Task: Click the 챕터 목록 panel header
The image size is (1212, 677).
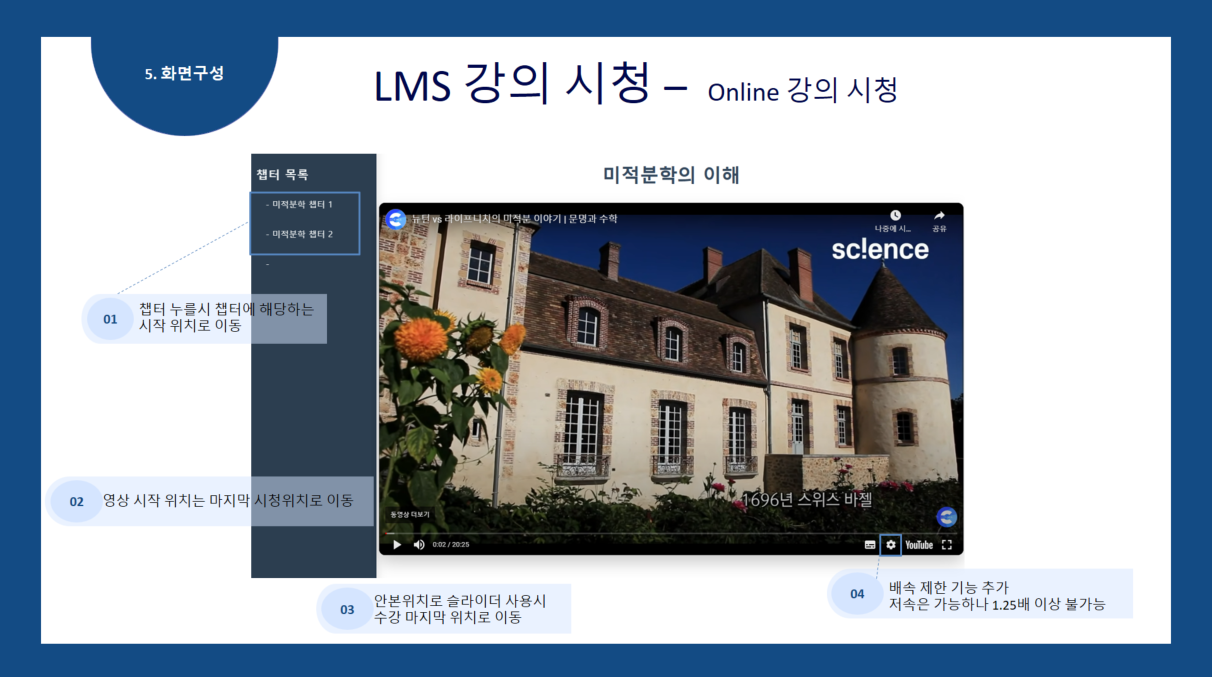Action: coord(282,175)
